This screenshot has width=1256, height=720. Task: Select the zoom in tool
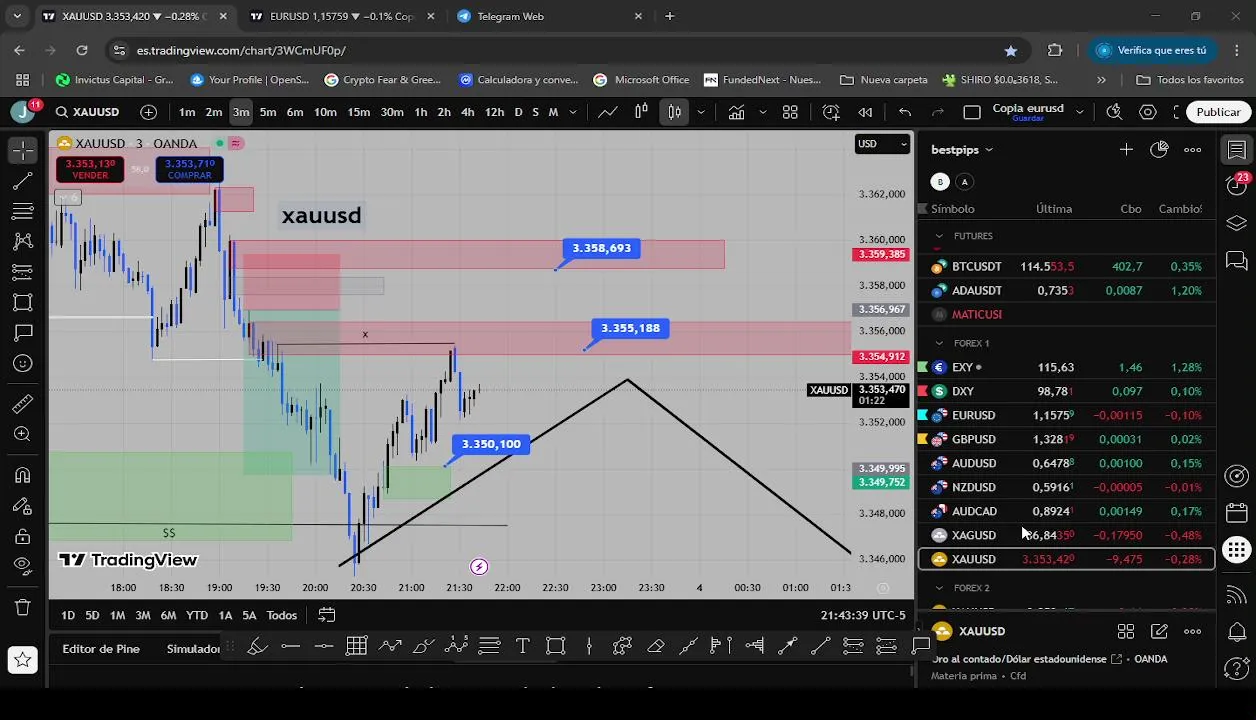click(23, 434)
